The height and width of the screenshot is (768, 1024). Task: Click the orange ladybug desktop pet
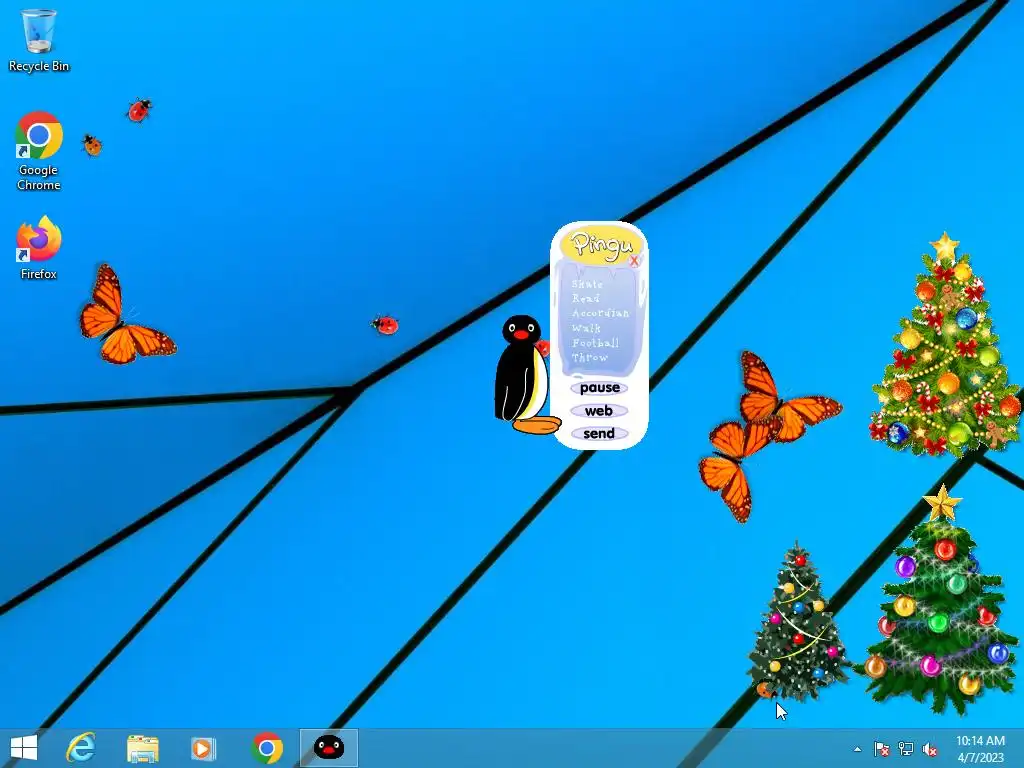[x=92, y=145]
